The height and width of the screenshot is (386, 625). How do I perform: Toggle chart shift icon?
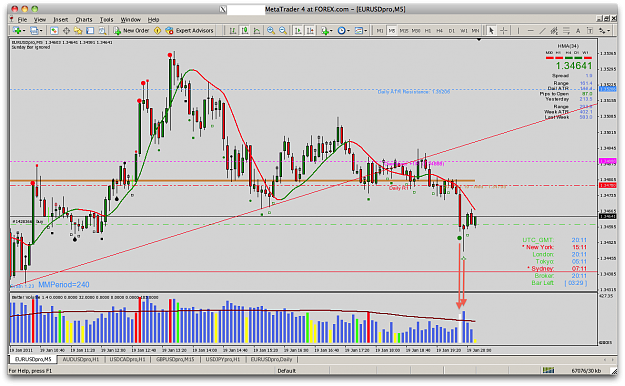click(310, 30)
